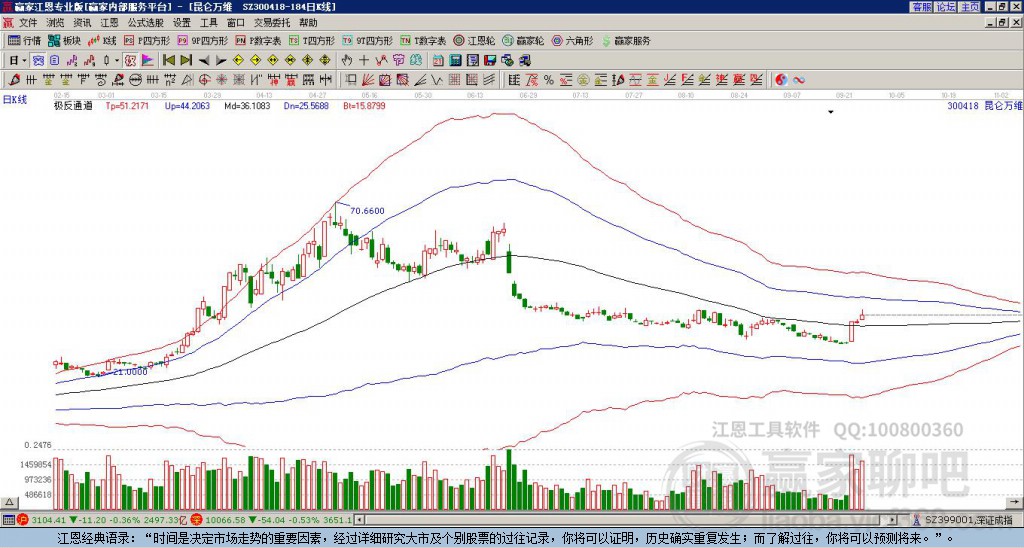The width and height of the screenshot is (1024, 548).
Task: Click the 70.6600 peak price label
Action: click(367, 211)
